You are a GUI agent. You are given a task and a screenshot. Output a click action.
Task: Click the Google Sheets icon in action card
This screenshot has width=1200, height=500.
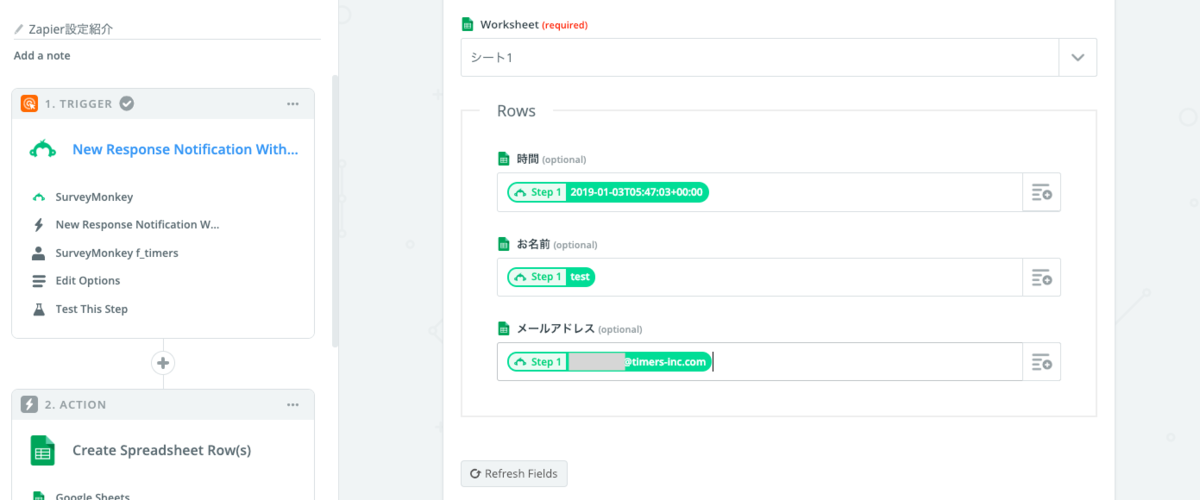click(x=42, y=451)
